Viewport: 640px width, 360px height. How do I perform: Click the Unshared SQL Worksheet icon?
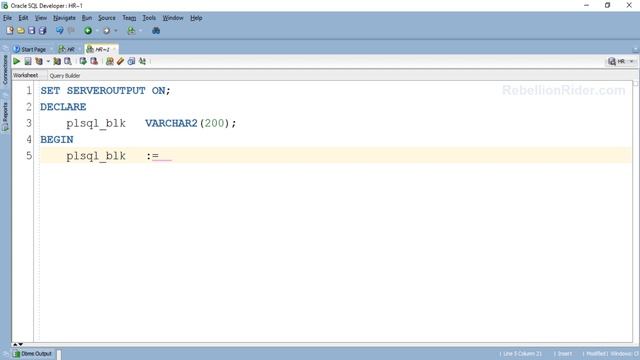coord(109,61)
